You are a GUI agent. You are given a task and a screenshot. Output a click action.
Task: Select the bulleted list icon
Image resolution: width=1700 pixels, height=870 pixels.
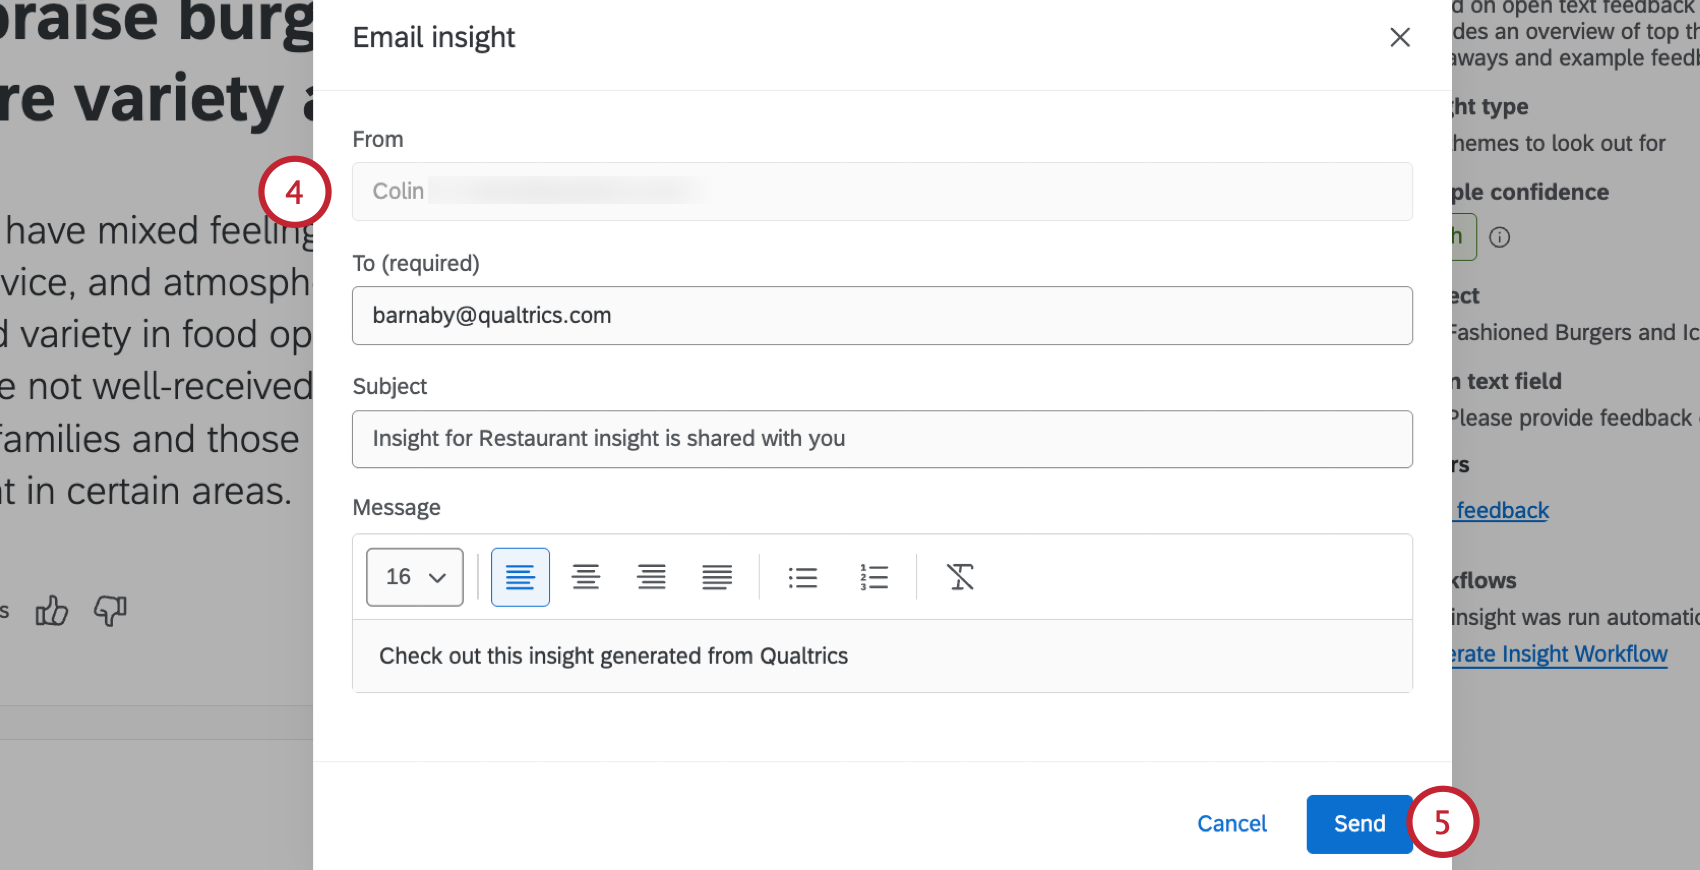(x=803, y=577)
